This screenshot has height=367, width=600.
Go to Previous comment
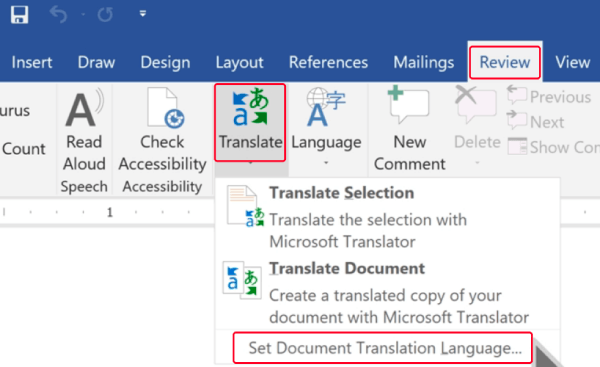[x=549, y=96]
